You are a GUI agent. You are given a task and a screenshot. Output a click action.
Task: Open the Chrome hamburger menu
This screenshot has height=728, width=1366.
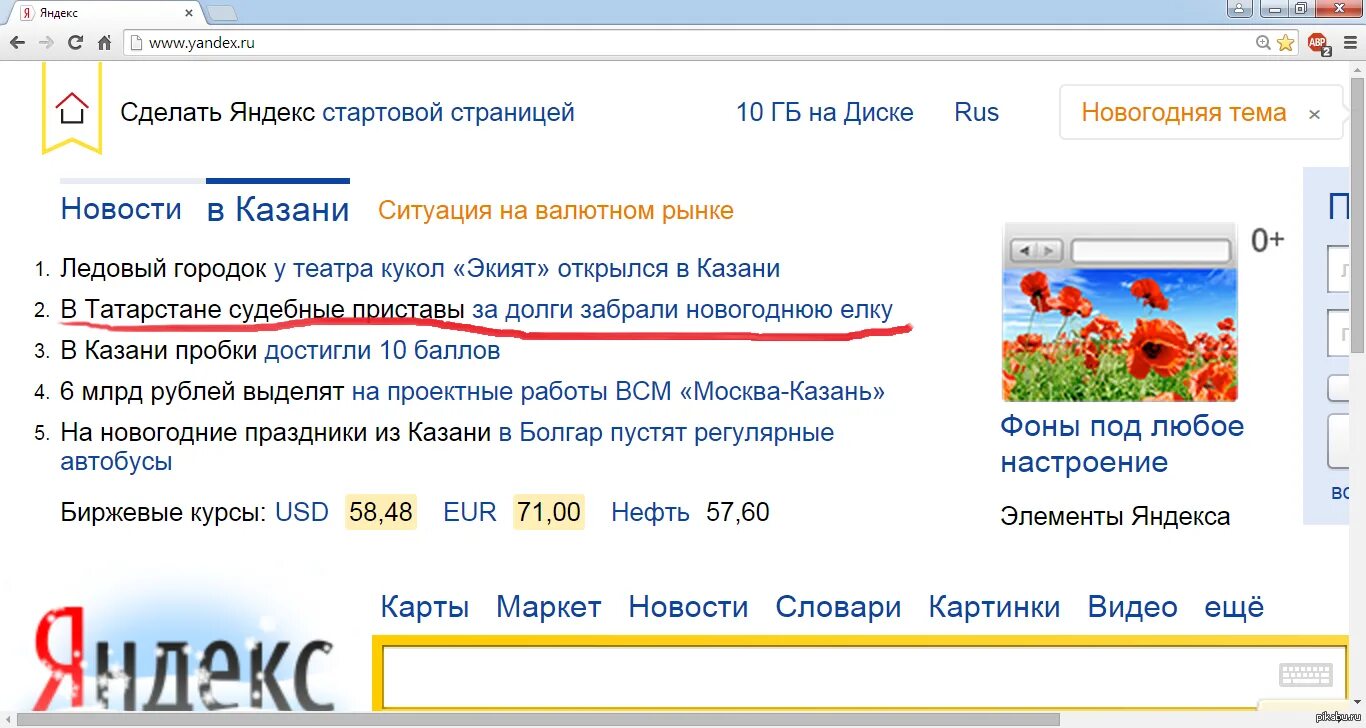coord(1349,43)
